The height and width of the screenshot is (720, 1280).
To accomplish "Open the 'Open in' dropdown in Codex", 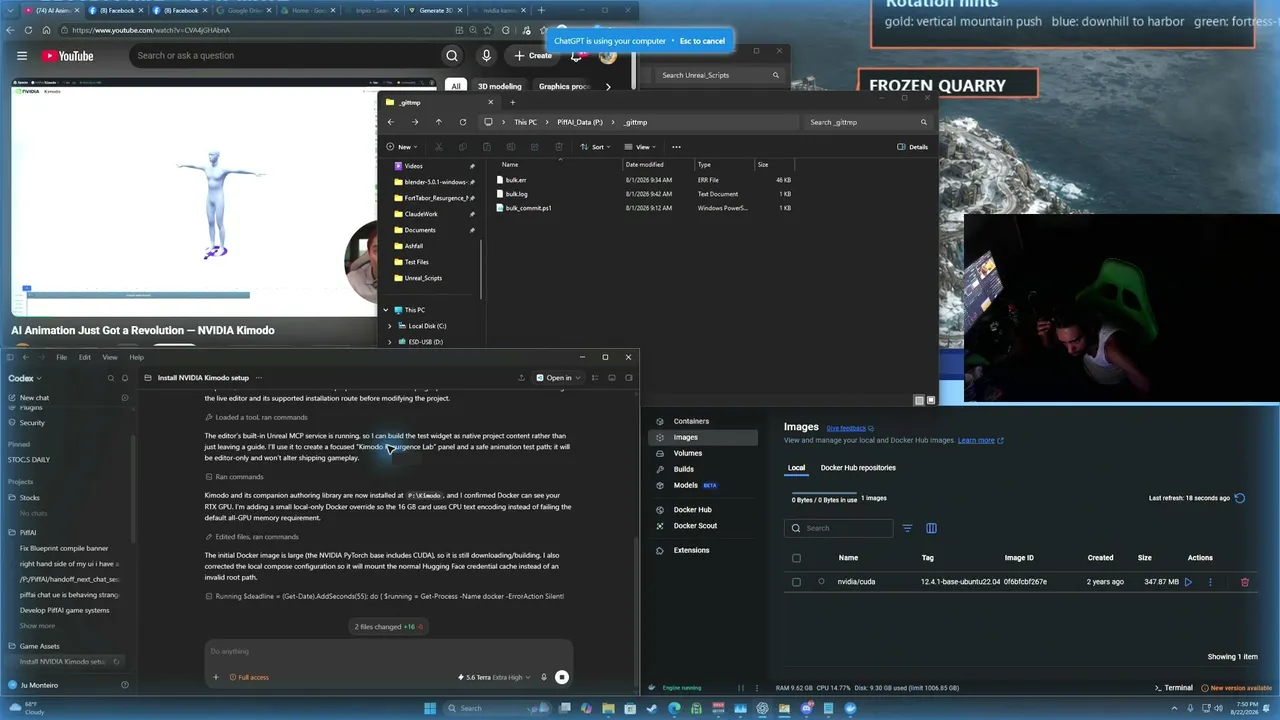I will (557, 378).
